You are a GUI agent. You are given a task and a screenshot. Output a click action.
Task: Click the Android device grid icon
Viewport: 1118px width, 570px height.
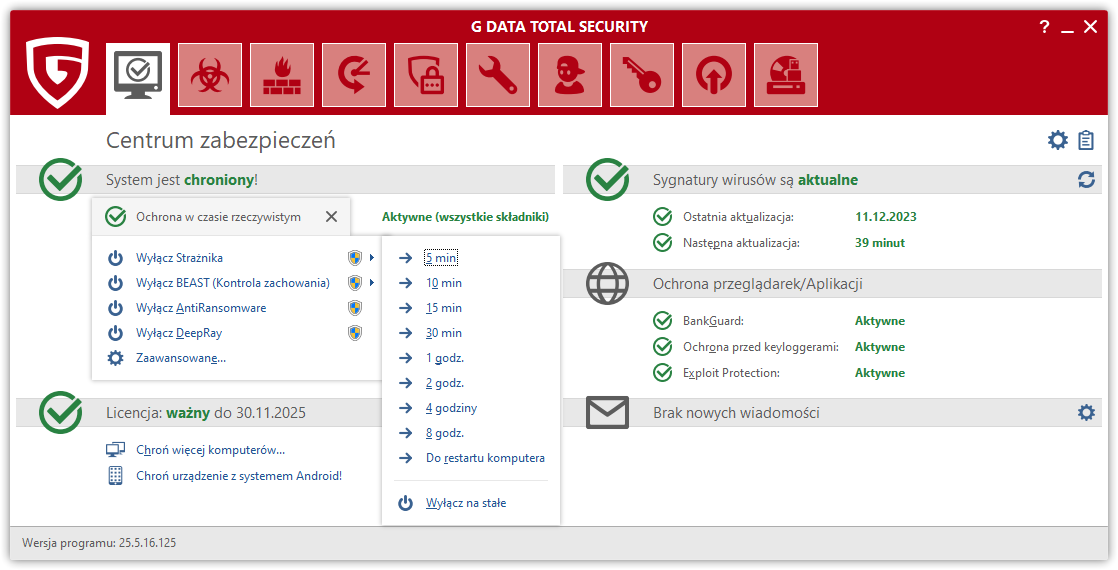[x=116, y=476]
